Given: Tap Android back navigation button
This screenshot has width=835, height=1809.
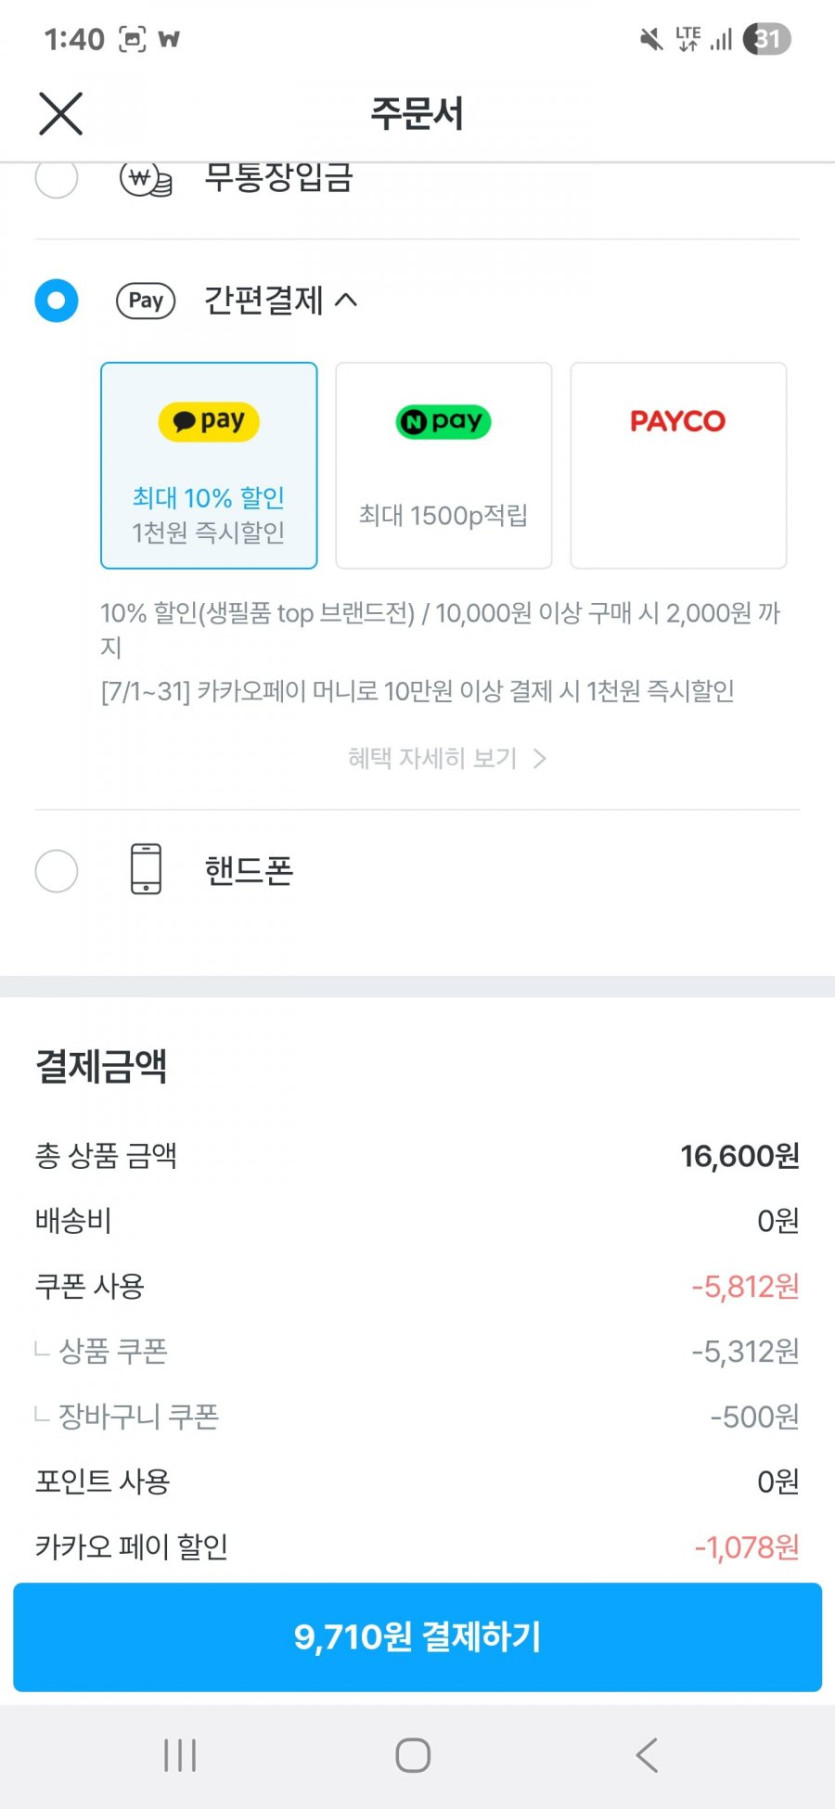Looking at the screenshot, I should click(647, 1754).
